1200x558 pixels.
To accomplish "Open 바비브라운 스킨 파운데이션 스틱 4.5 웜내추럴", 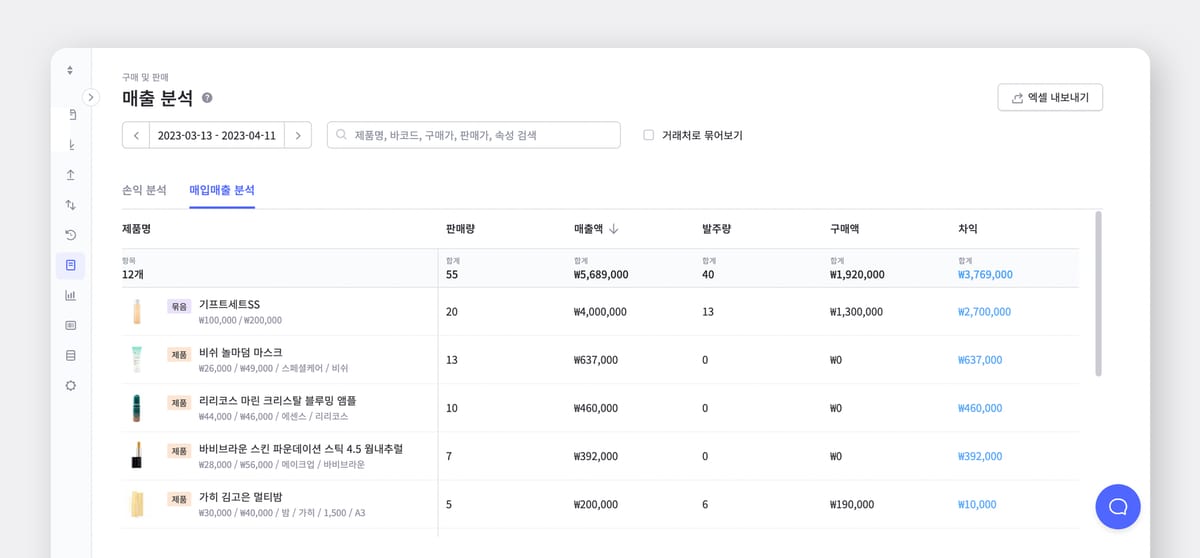I will [x=301, y=448].
